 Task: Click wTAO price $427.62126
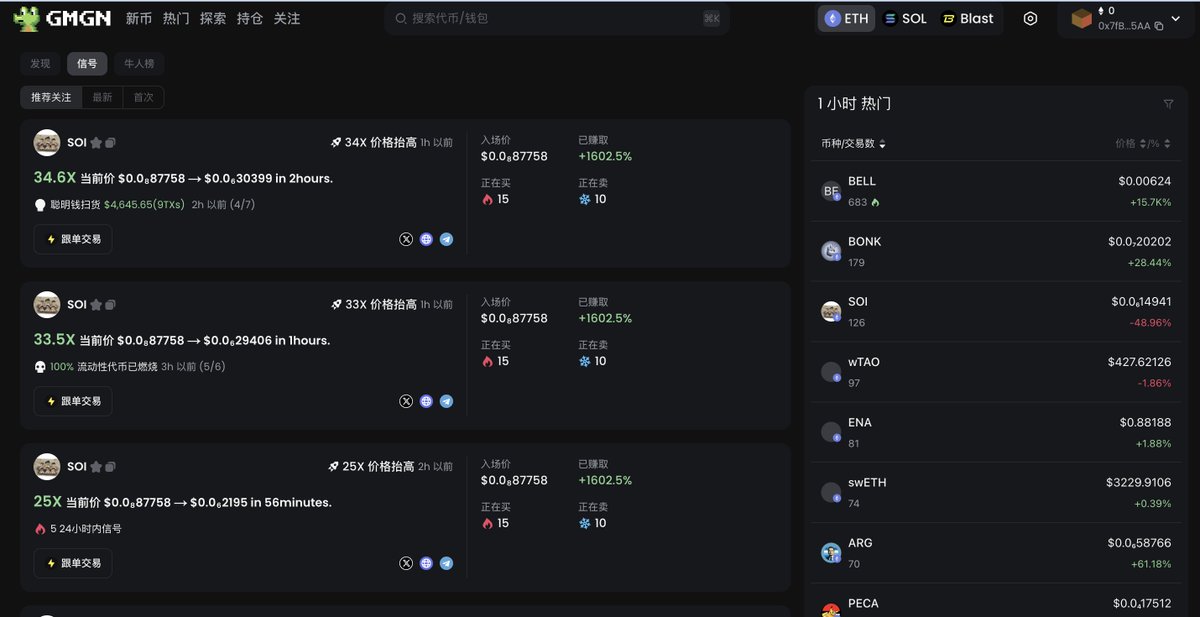point(1139,362)
